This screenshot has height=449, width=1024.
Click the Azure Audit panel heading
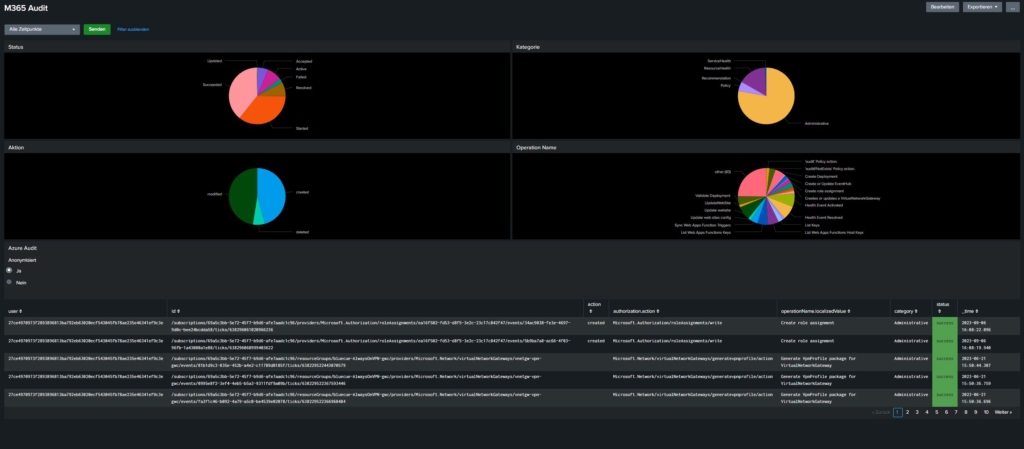coord(22,248)
